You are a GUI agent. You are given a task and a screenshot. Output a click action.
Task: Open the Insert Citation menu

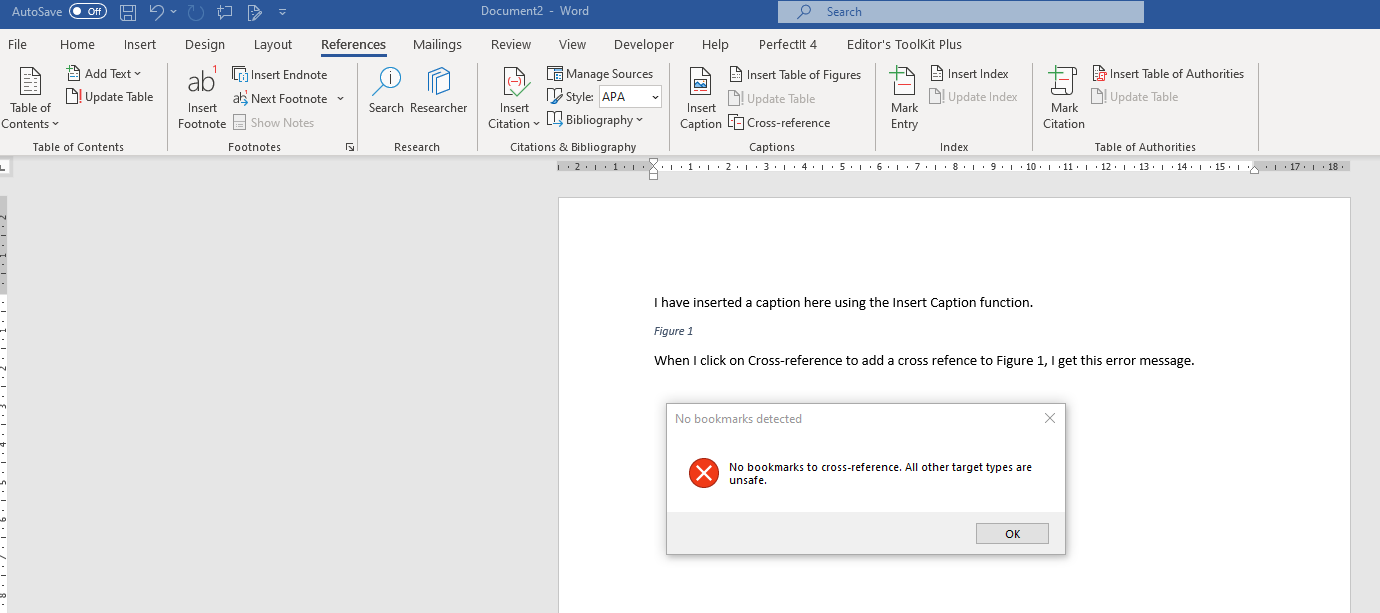point(514,99)
